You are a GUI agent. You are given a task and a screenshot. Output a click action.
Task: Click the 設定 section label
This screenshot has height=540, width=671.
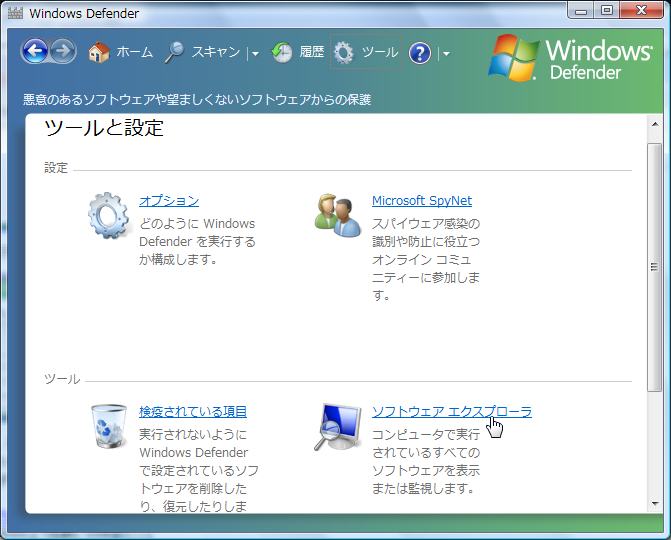pyautogui.click(x=56, y=167)
